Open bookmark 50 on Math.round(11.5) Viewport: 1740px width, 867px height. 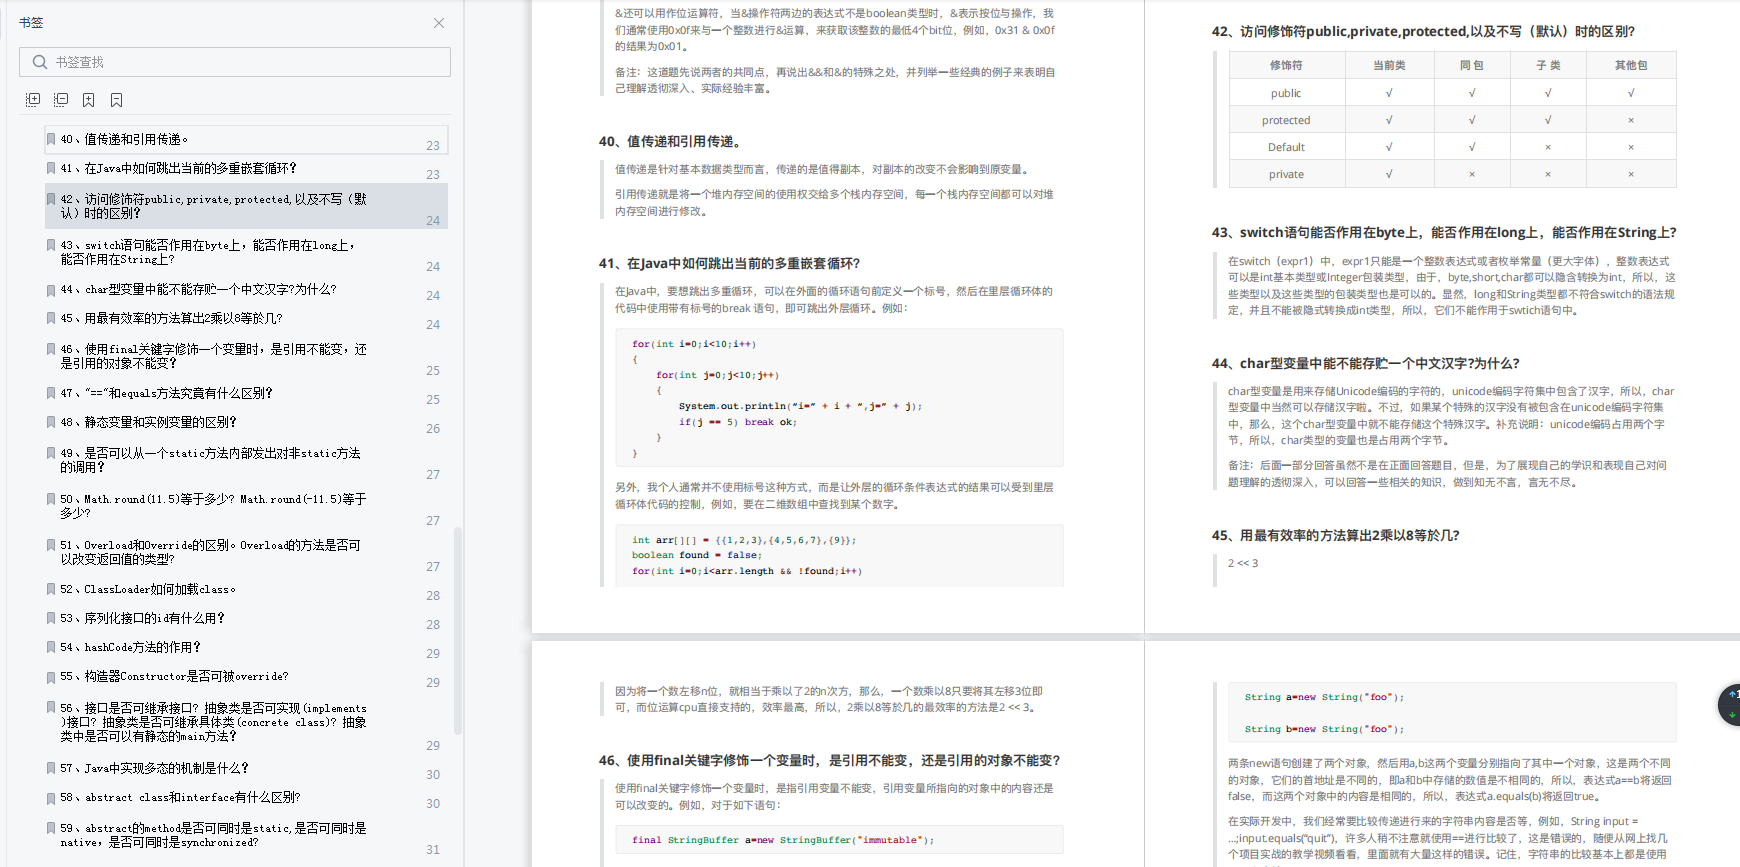click(246, 506)
